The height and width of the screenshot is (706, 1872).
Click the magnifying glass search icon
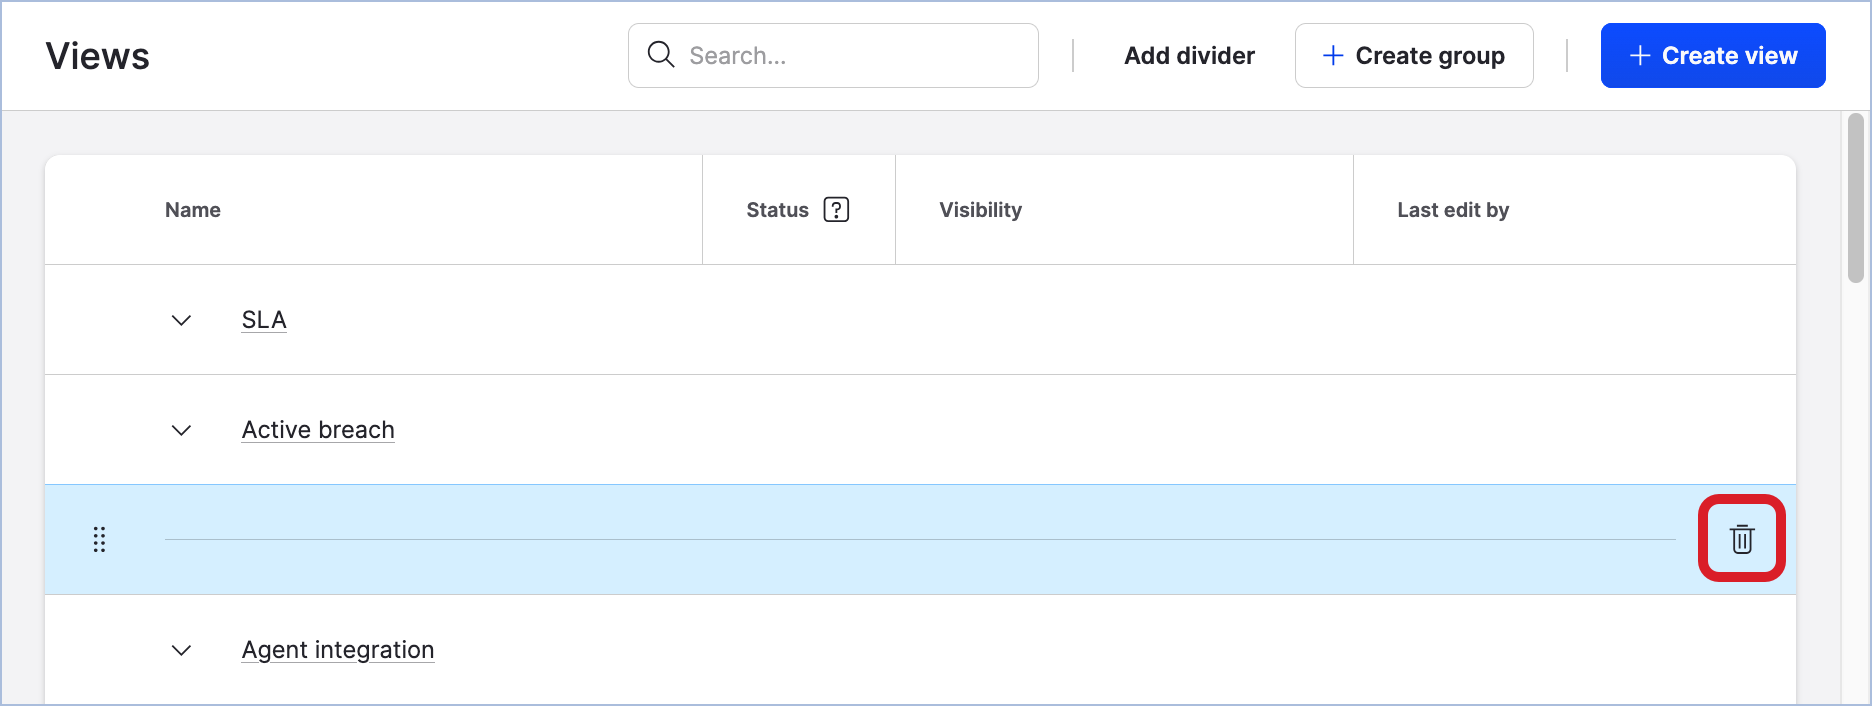[661, 55]
